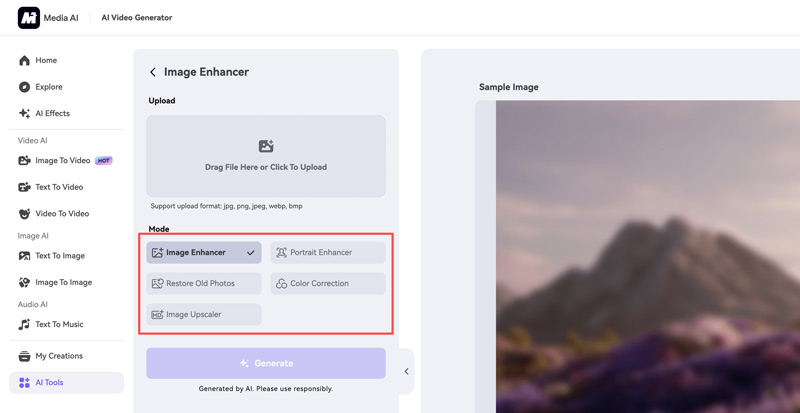Click the Media AI logo icon

tap(28, 17)
